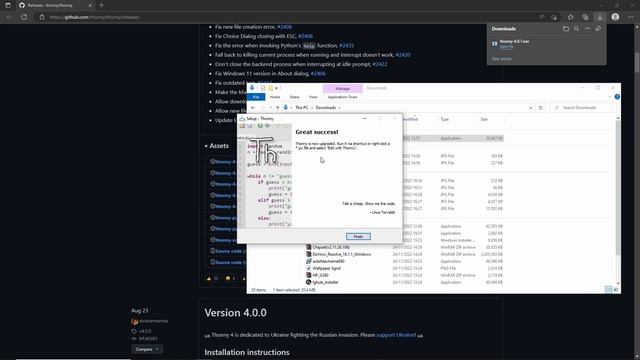Screen dimensions: 640x360
Task: Expand the quick access toolbar dropdown arrow
Action: tap(276, 88)
